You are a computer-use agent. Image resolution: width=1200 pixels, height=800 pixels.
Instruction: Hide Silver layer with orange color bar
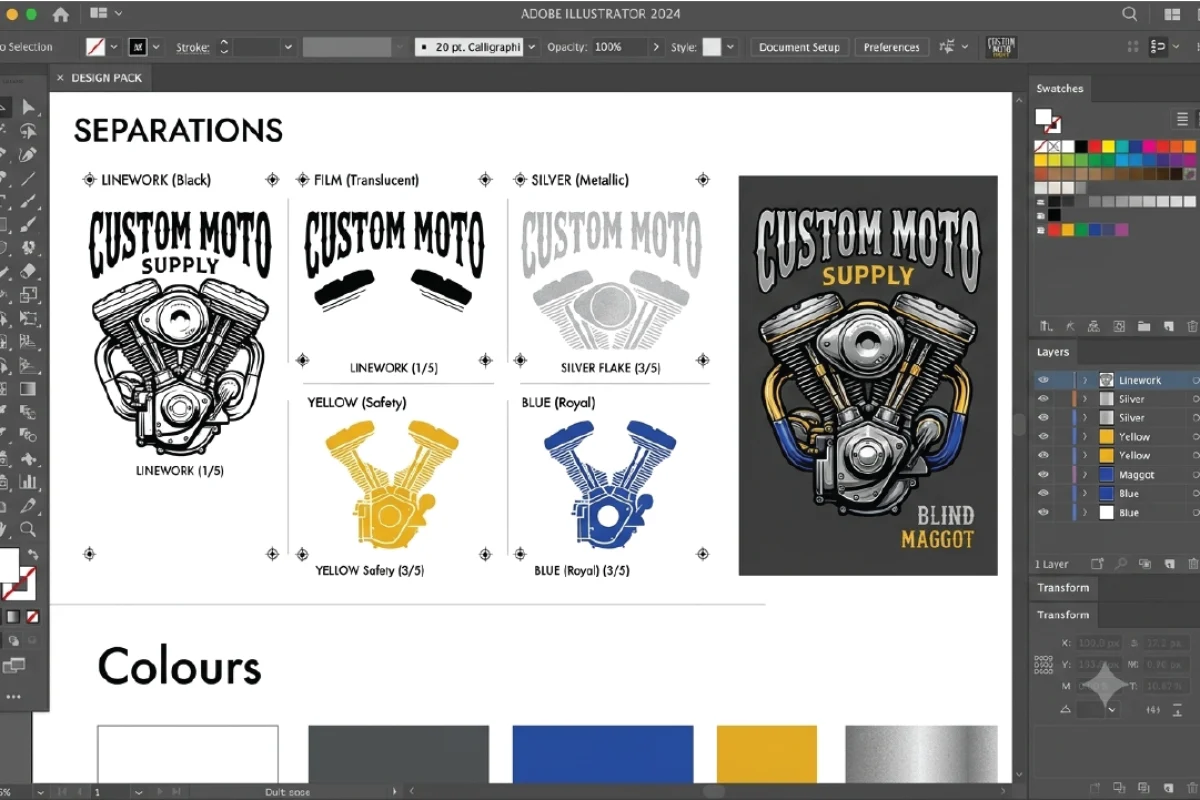pyautogui.click(x=1043, y=399)
